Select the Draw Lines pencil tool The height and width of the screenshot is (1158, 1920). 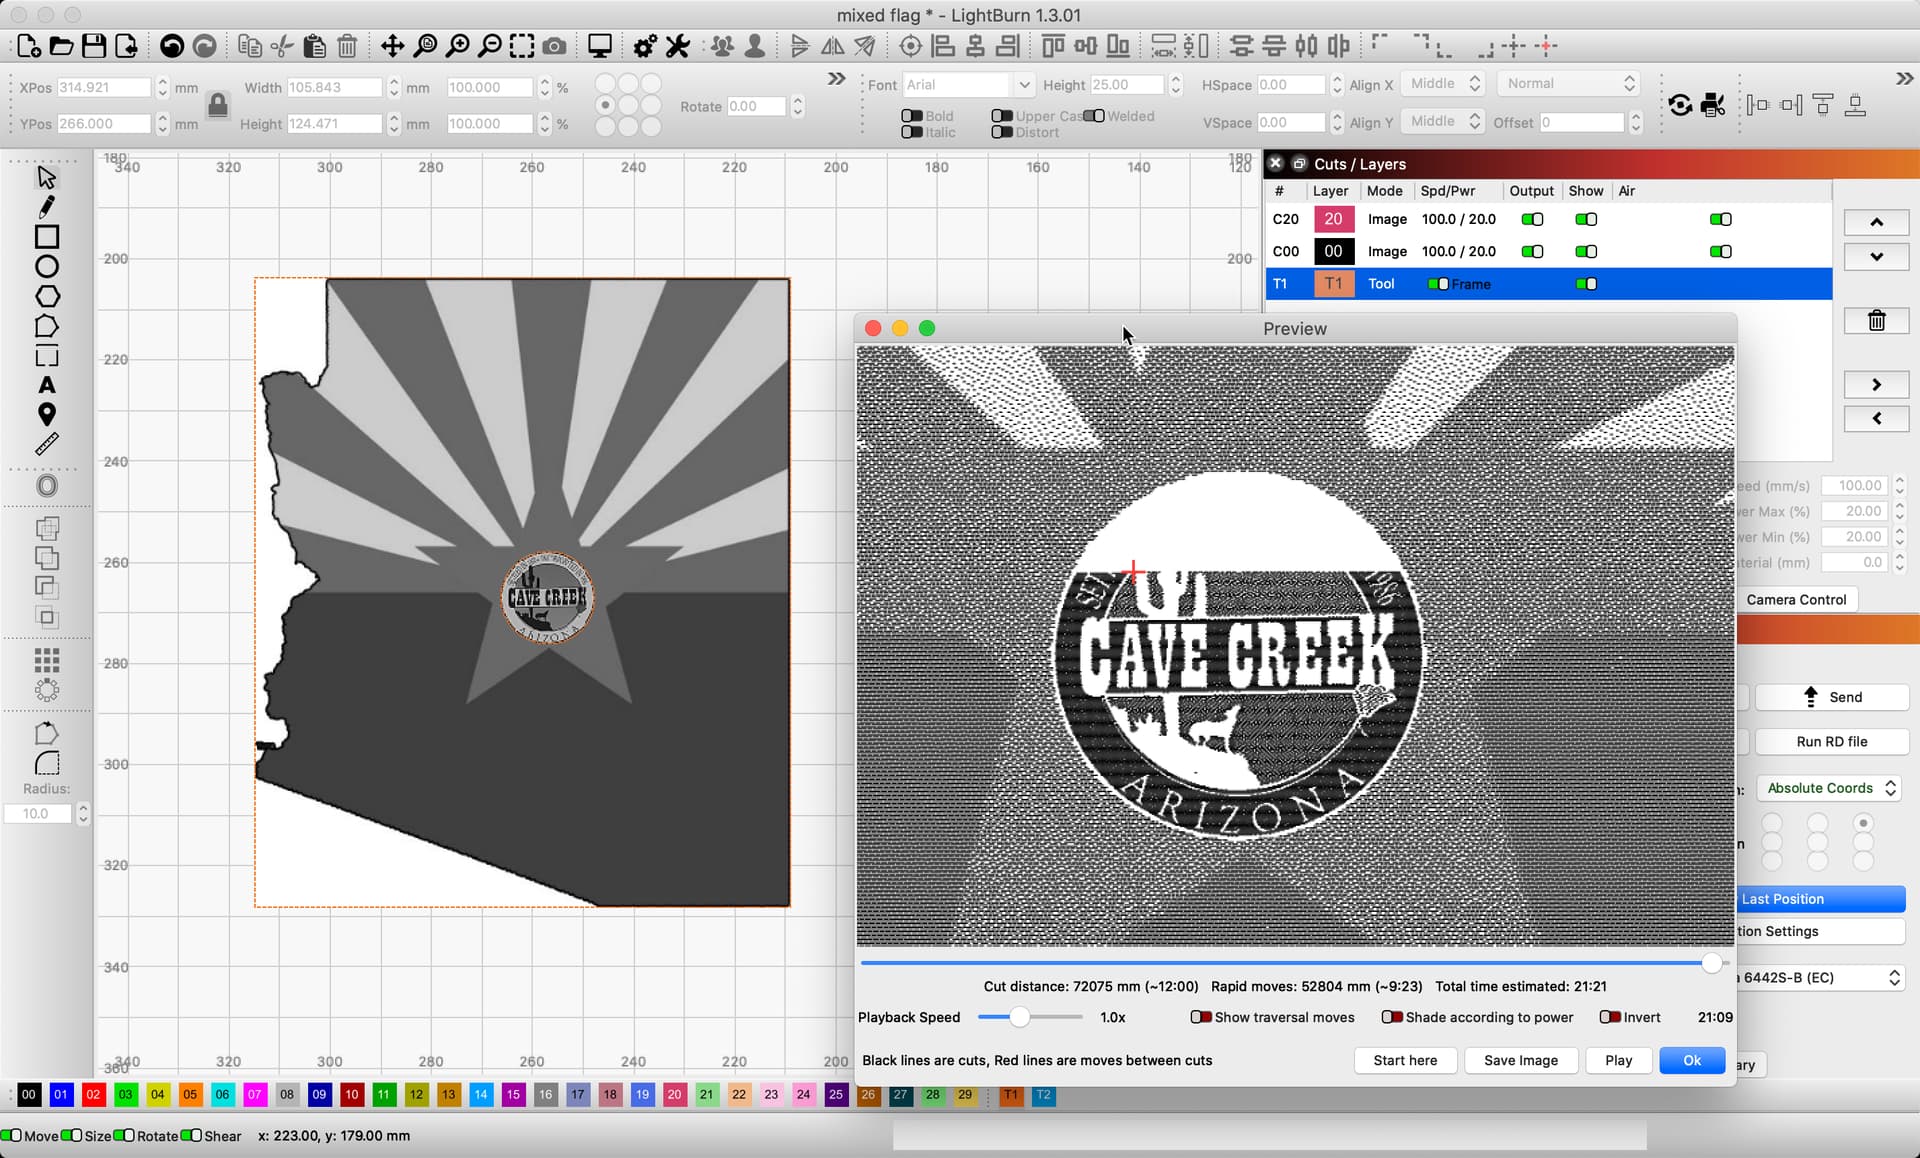(x=46, y=207)
